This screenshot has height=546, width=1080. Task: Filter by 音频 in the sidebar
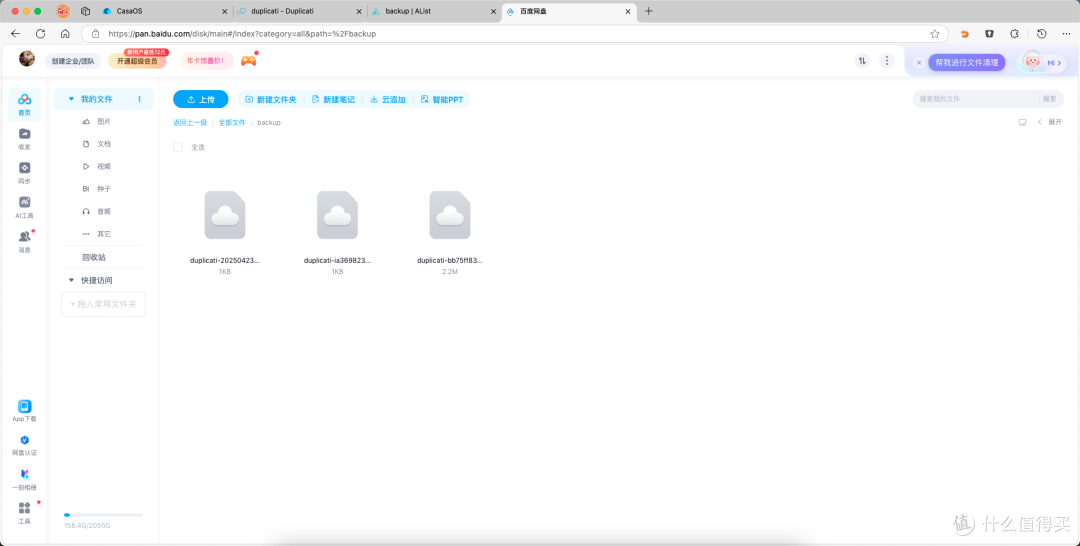point(103,211)
